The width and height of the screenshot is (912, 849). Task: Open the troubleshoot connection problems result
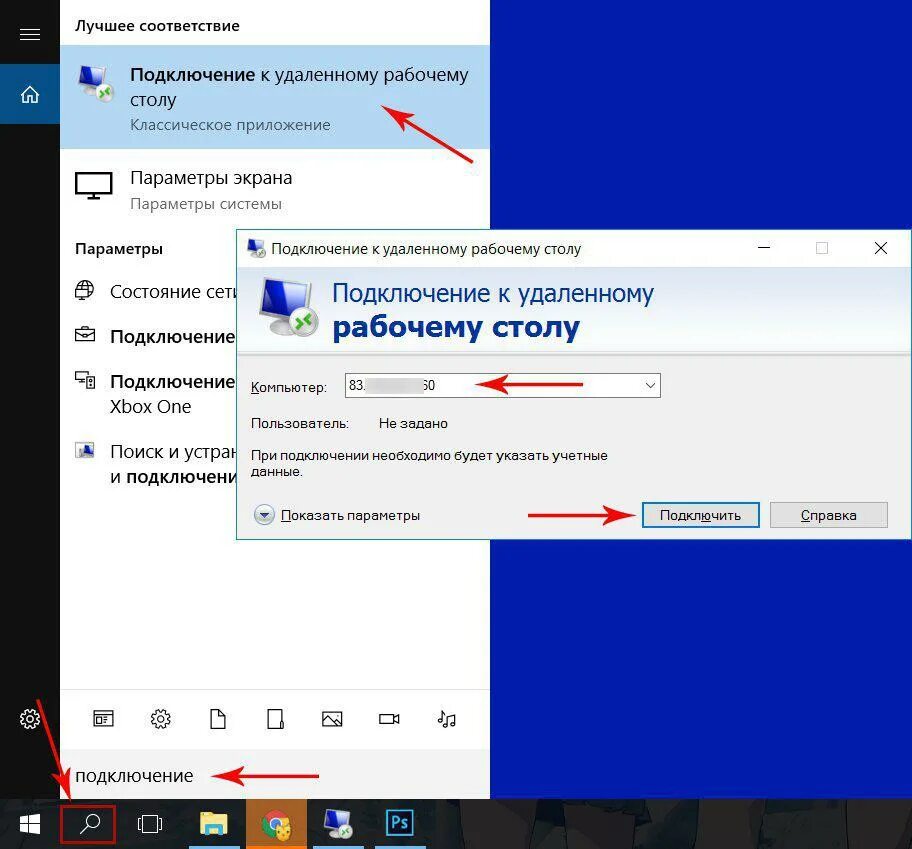click(155, 463)
